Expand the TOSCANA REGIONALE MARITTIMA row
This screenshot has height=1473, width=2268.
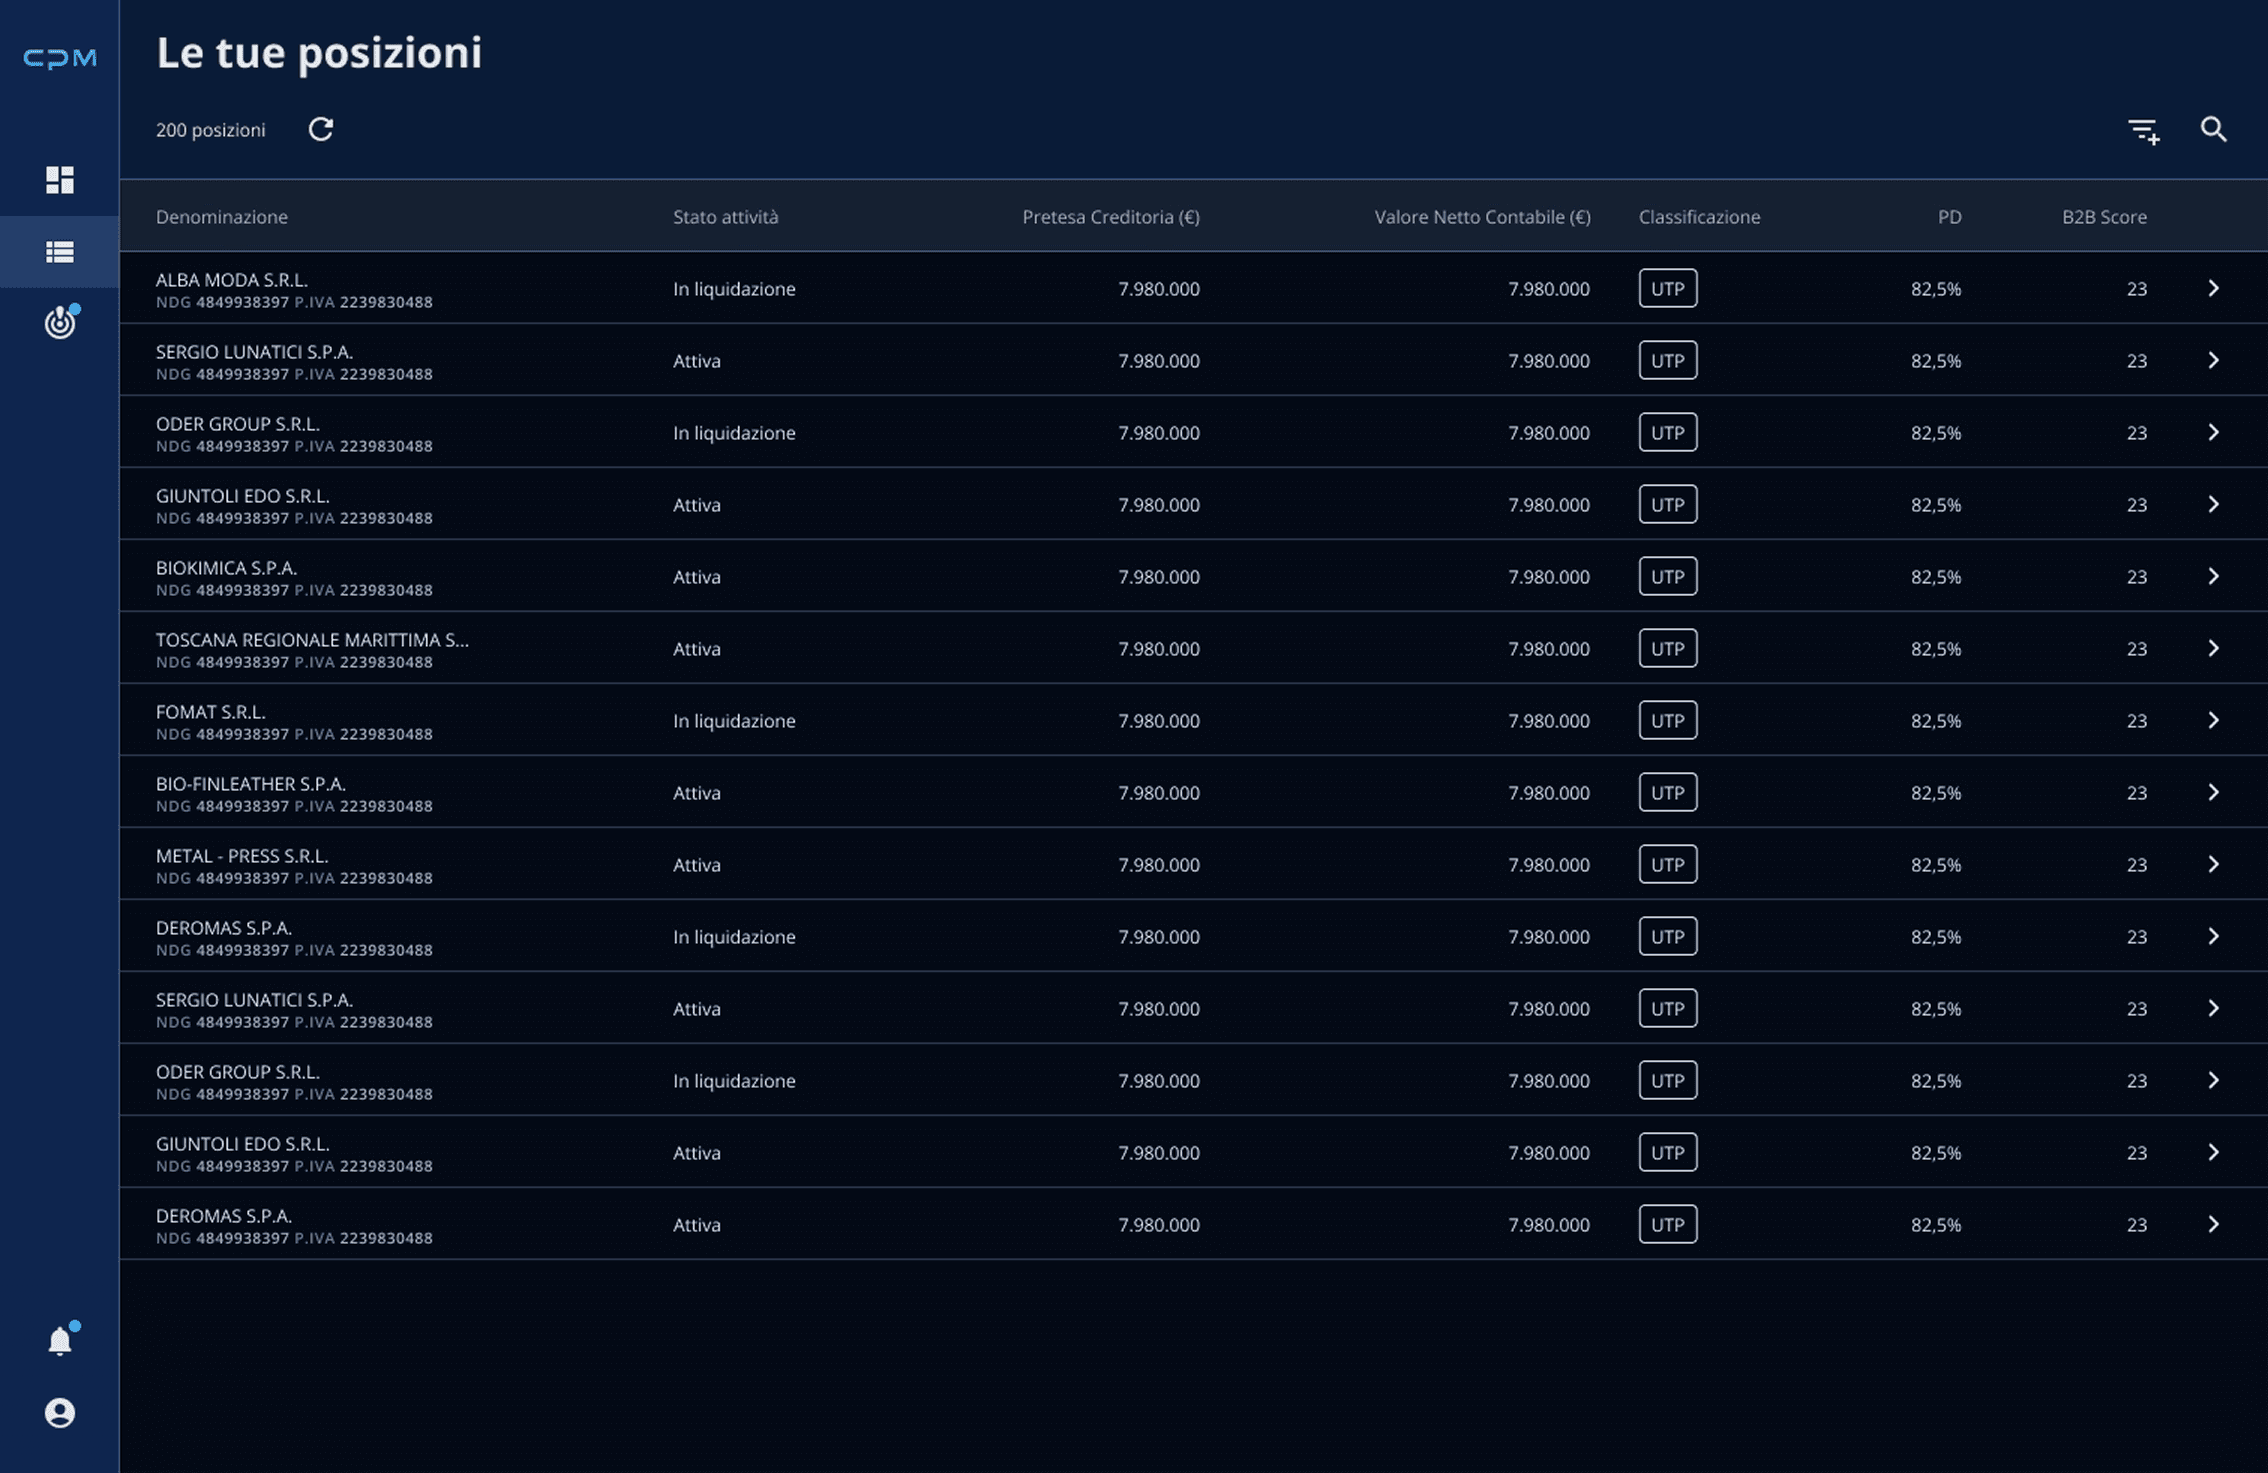(x=2214, y=648)
